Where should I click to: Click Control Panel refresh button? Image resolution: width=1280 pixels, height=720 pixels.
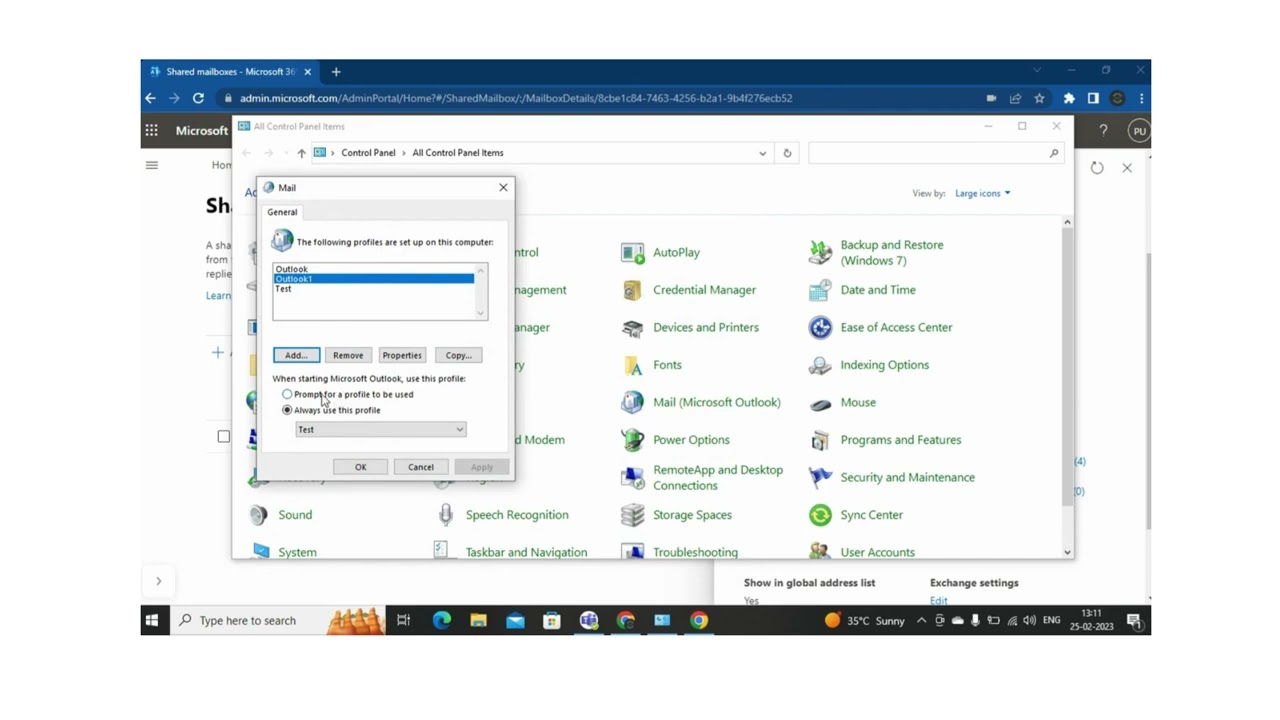point(787,153)
